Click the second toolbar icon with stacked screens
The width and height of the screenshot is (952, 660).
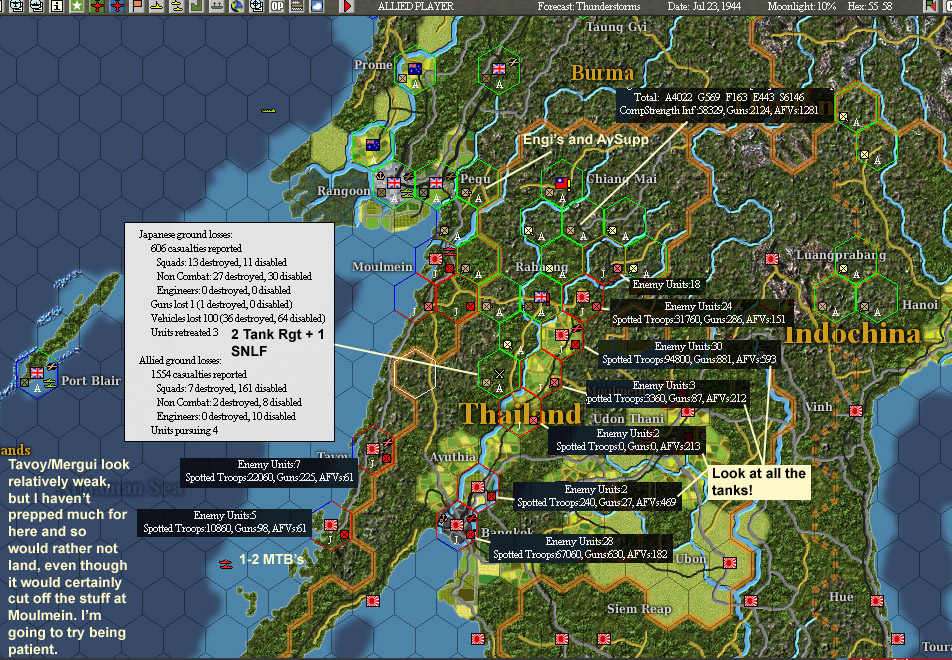coord(17,6)
